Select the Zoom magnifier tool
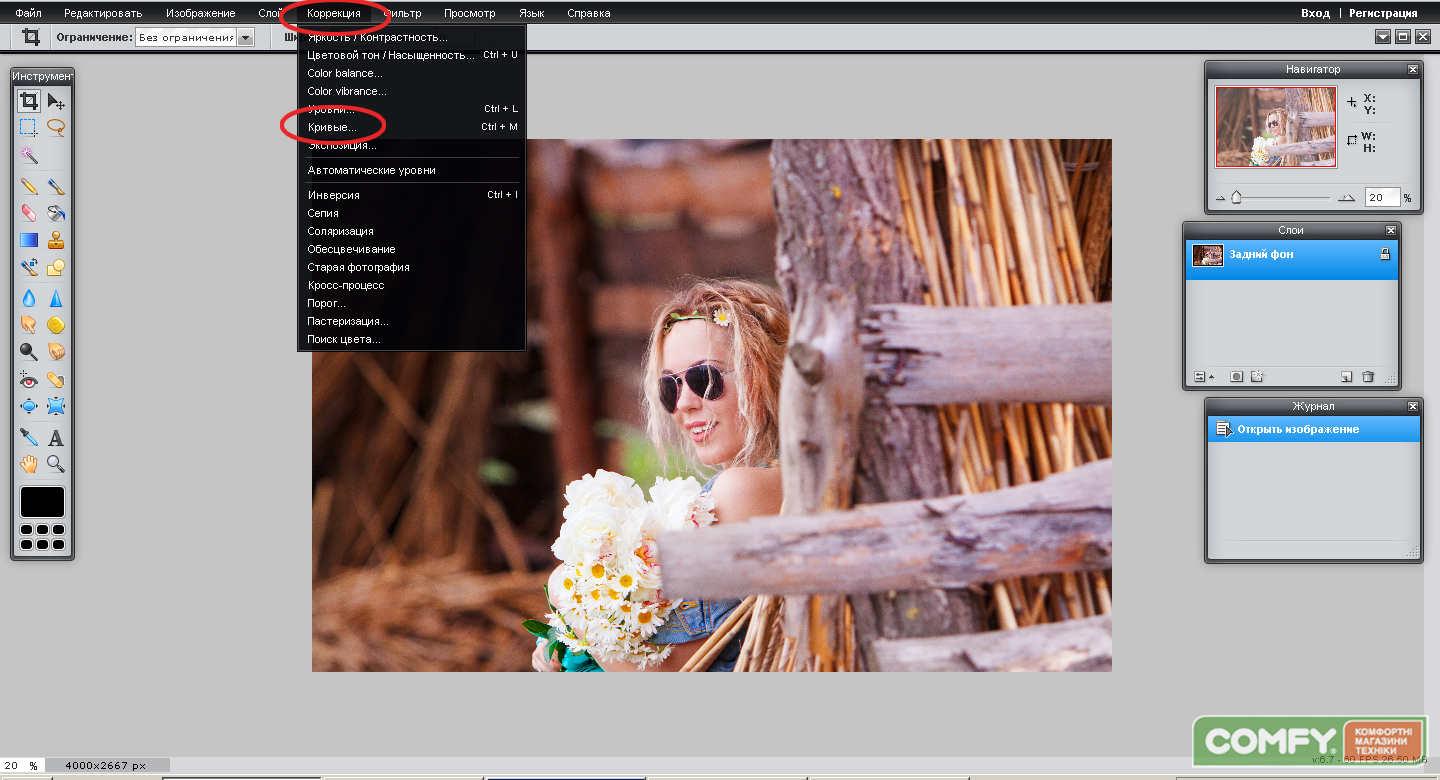Viewport: 1440px width, 780px height. coord(56,464)
